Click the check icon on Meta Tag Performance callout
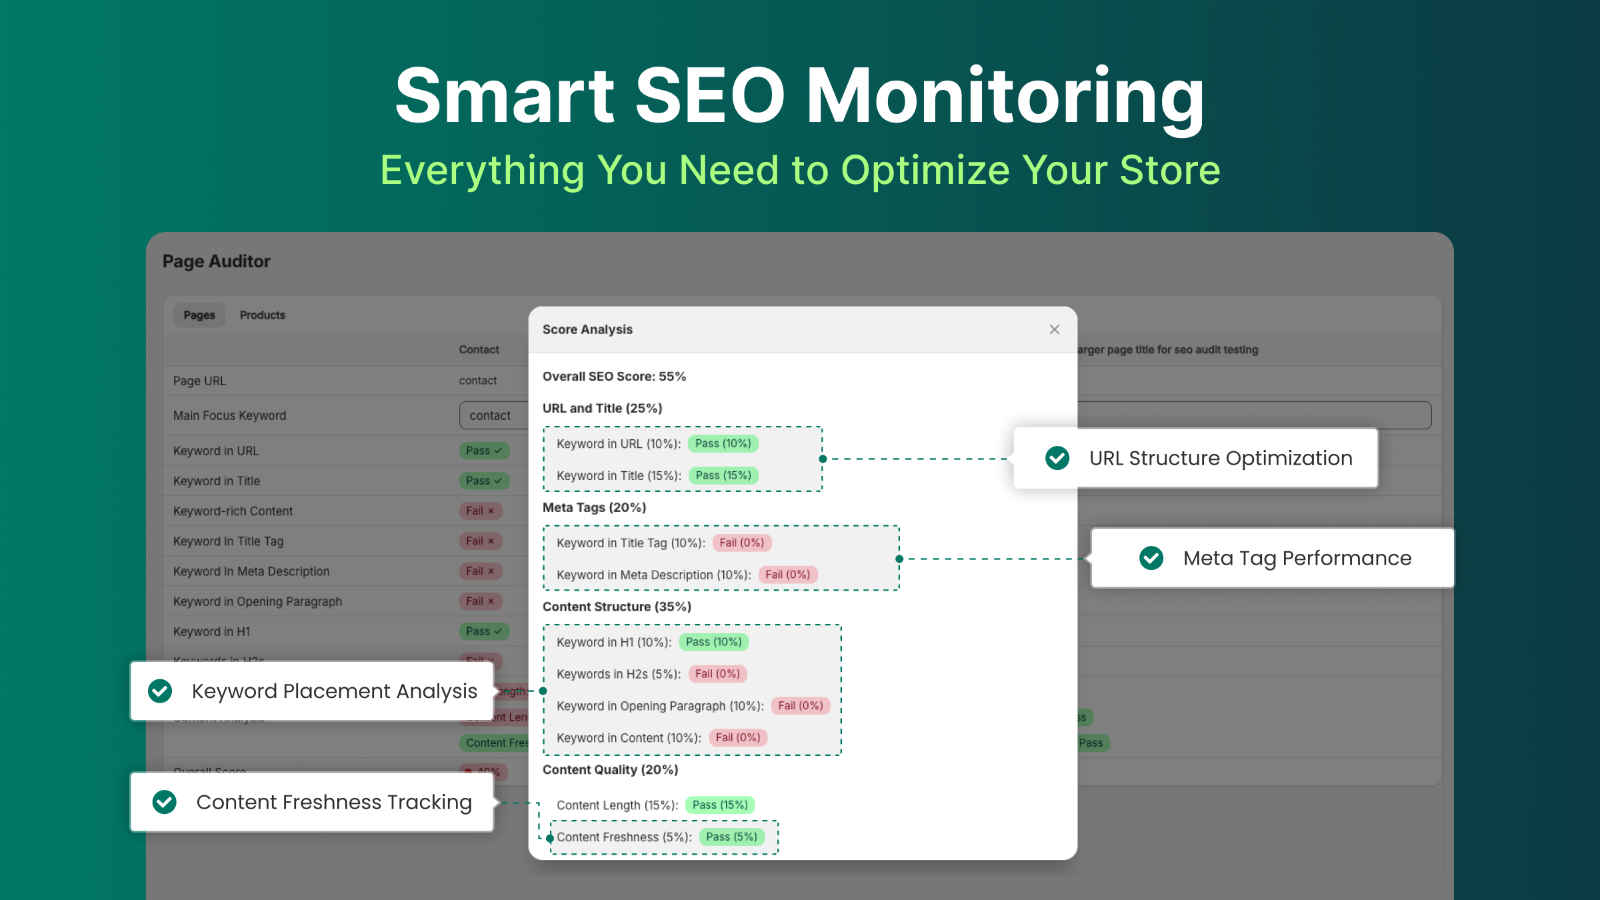This screenshot has width=1600, height=900. [1152, 558]
